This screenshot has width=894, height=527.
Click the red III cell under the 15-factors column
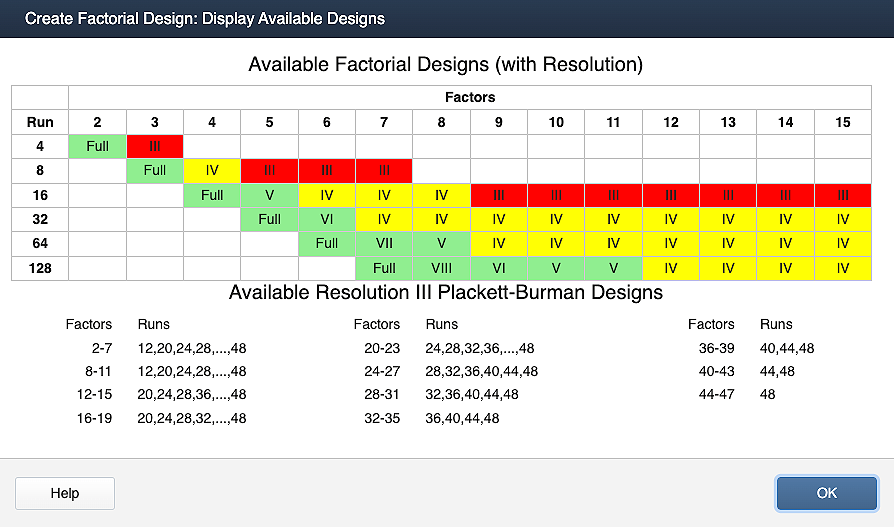click(843, 195)
